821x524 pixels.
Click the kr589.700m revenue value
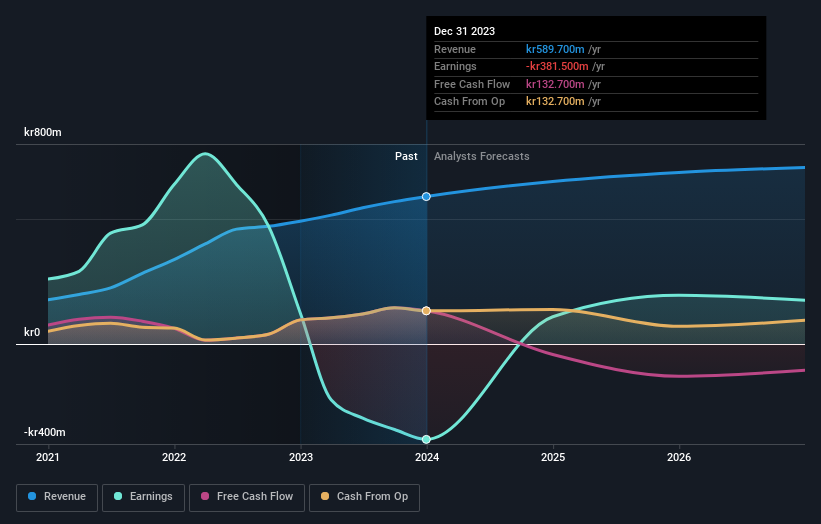point(555,49)
